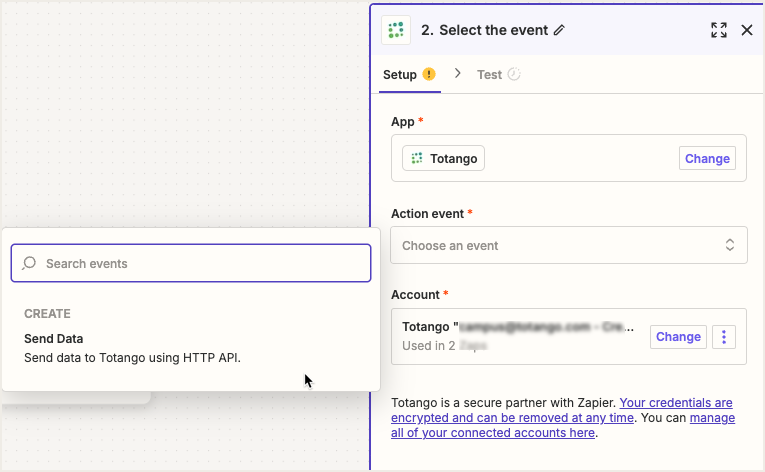The image size is (765, 472).
Task: Click the Search events field
Action: coord(191,263)
